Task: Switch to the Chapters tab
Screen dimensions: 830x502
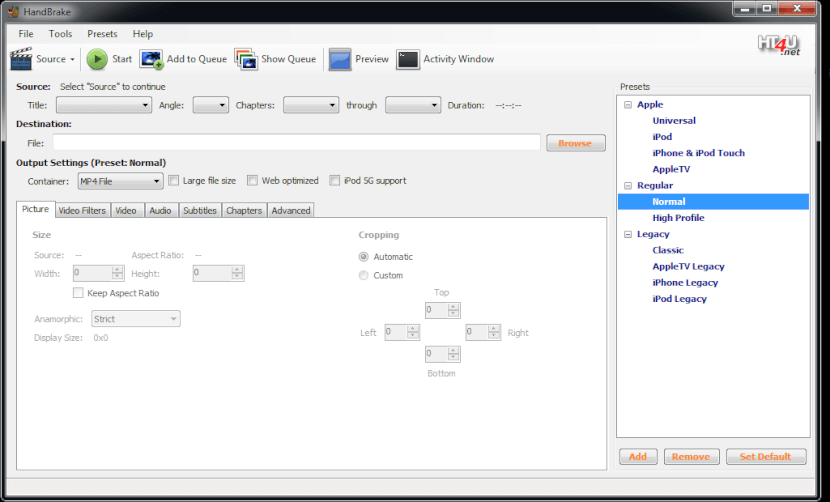Action: 244,210
